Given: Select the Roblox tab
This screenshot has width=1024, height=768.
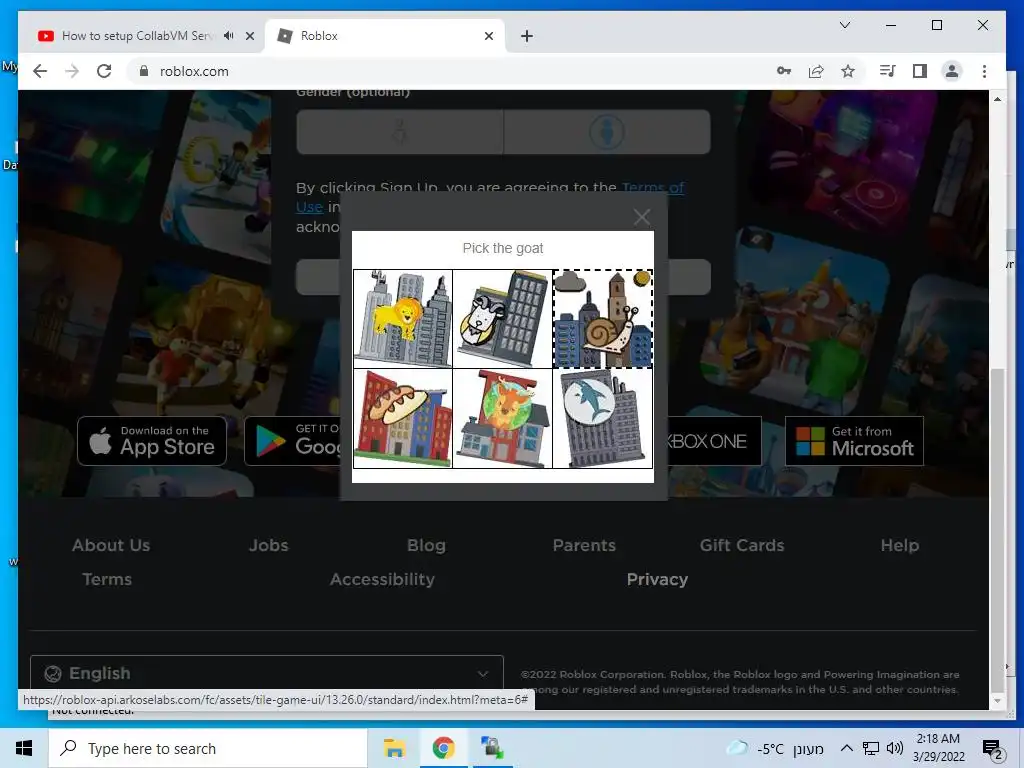Looking at the screenshot, I should click(x=385, y=36).
